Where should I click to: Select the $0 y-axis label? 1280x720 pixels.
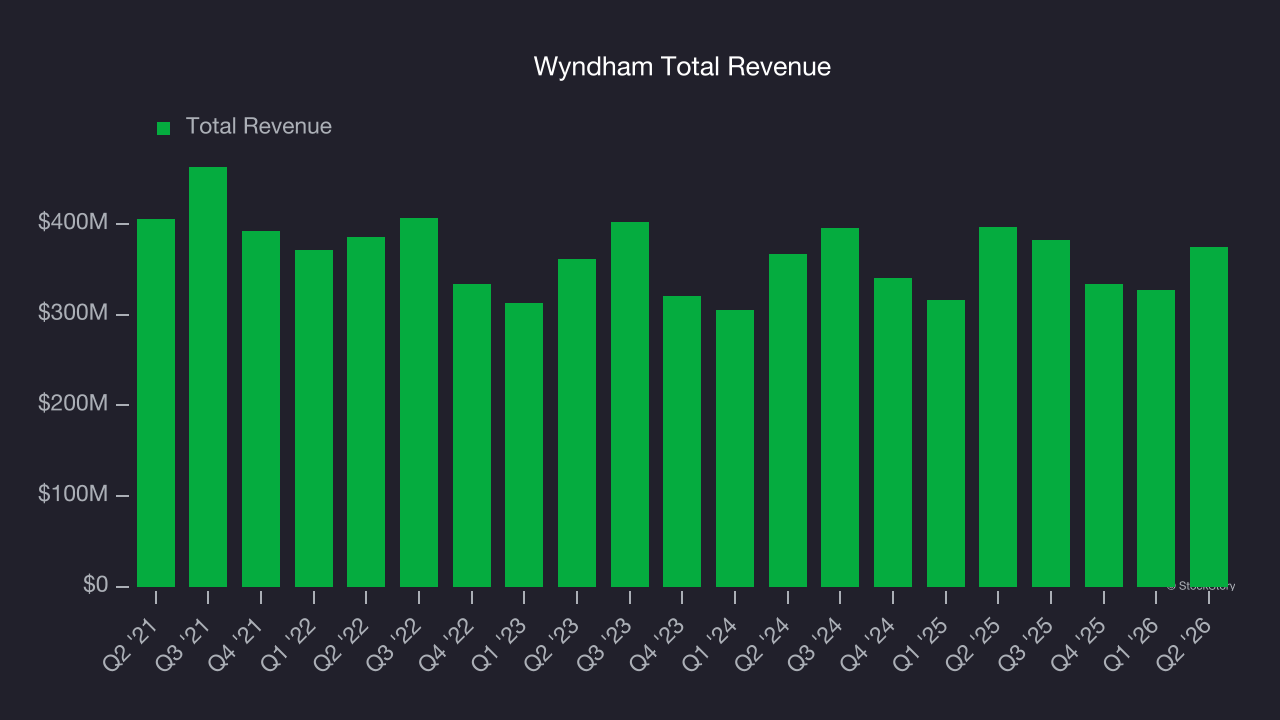coord(96,586)
